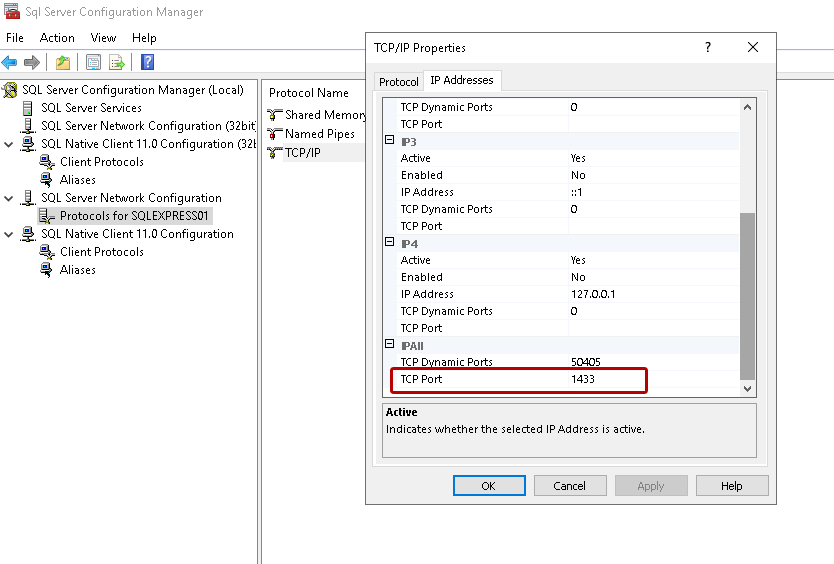The height and width of the screenshot is (564, 834).
Task: Click the IP3 IP Address value ::1
Action: click(577, 193)
